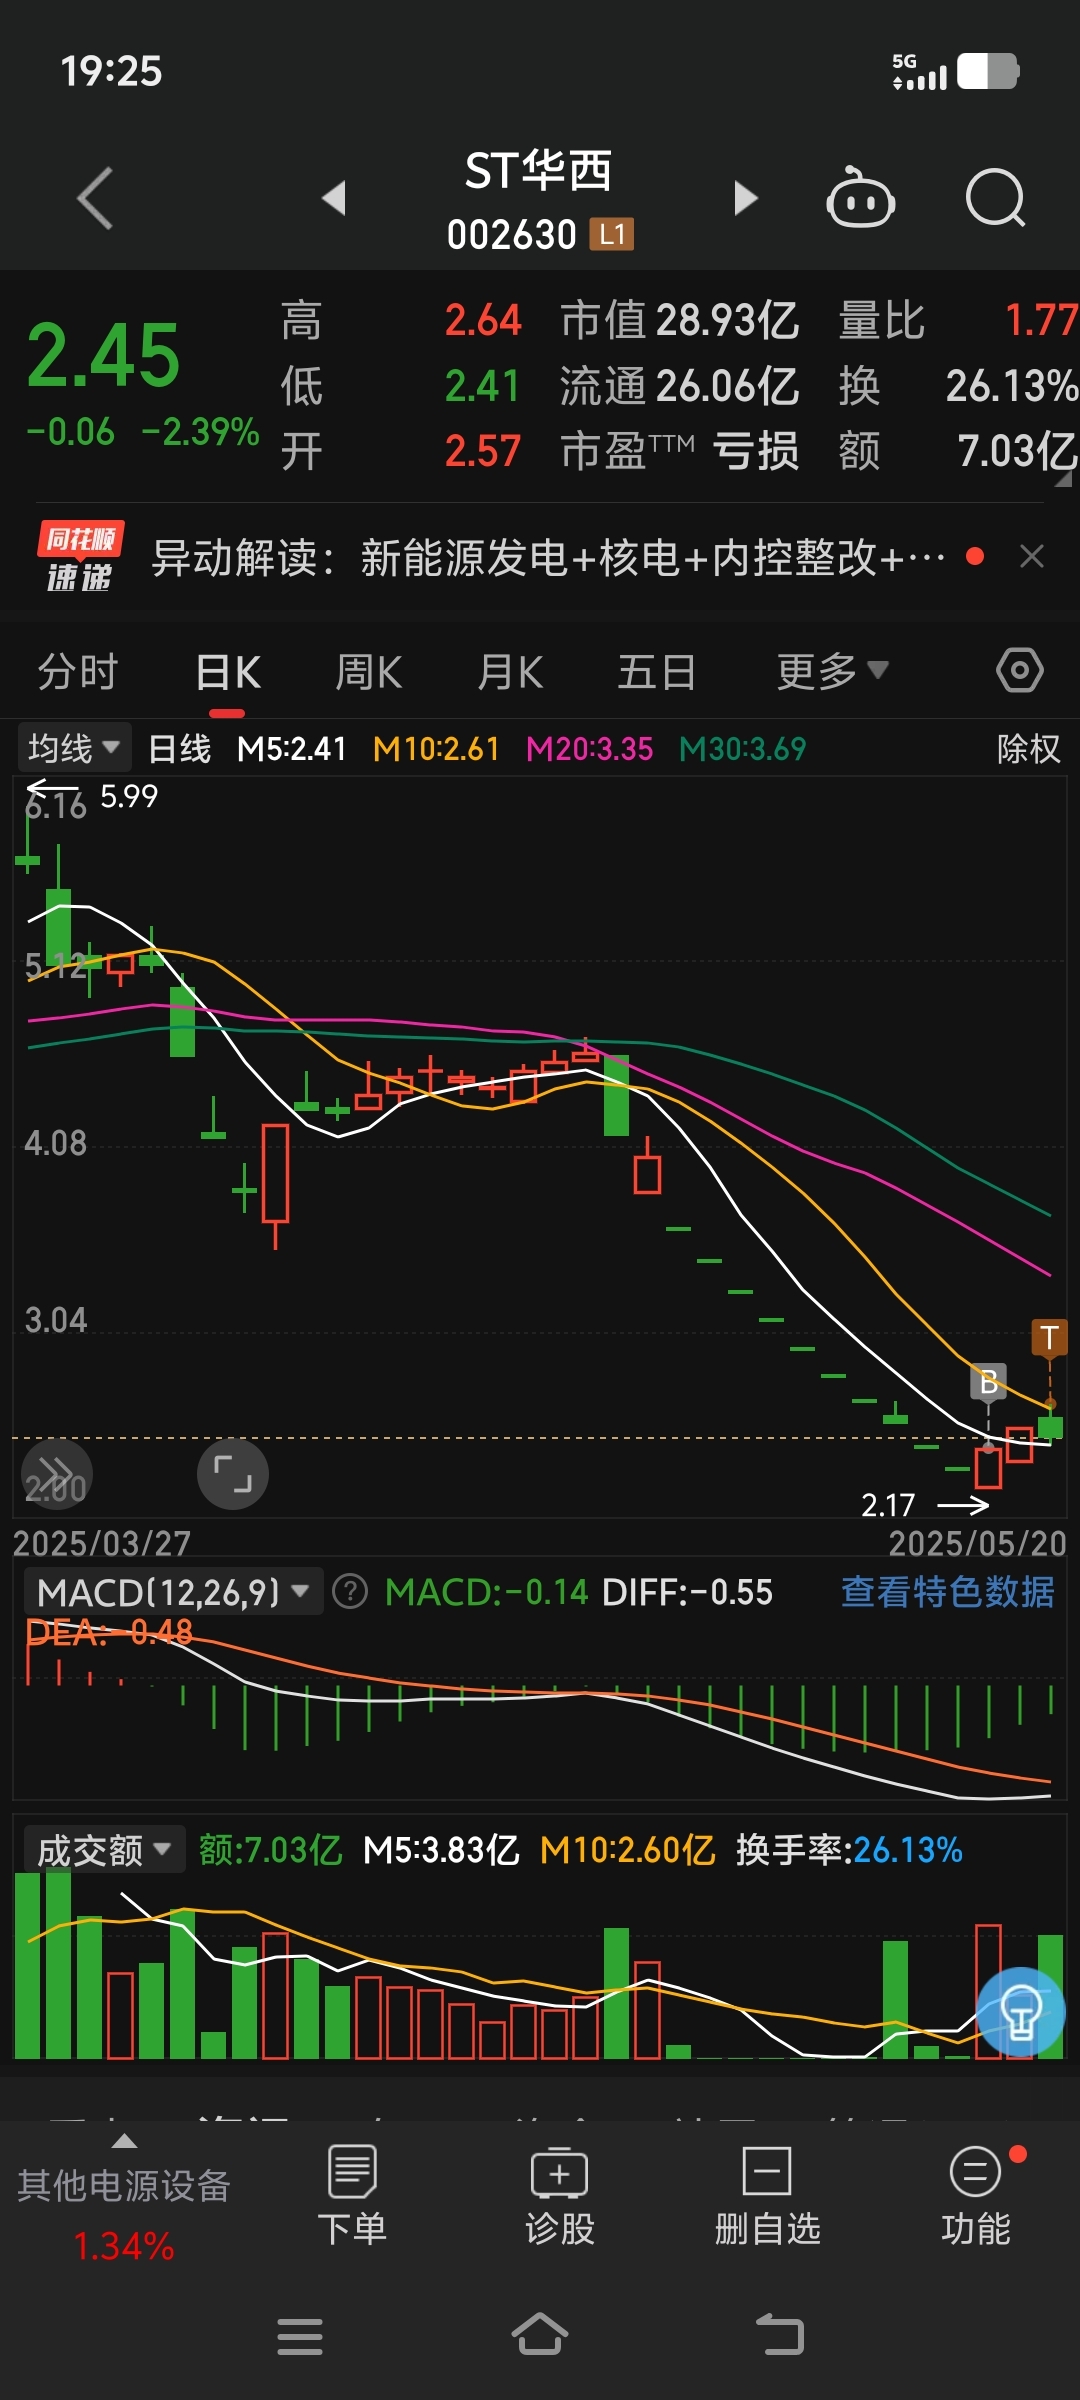
Task: Remove from watchlist via 删自选
Action: [767, 2196]
